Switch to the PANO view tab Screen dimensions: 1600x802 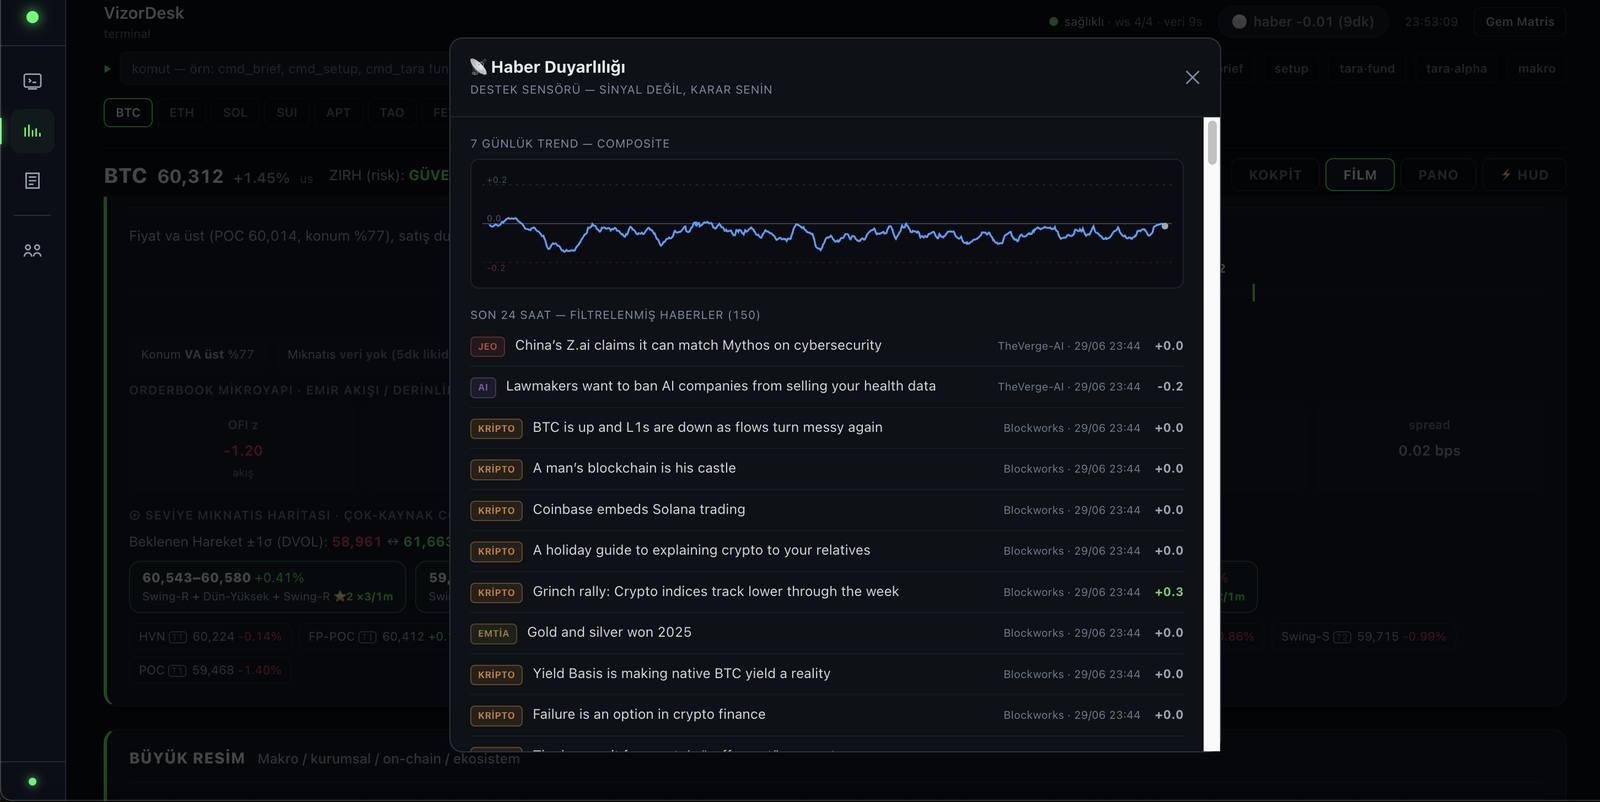coord(1438,174)
